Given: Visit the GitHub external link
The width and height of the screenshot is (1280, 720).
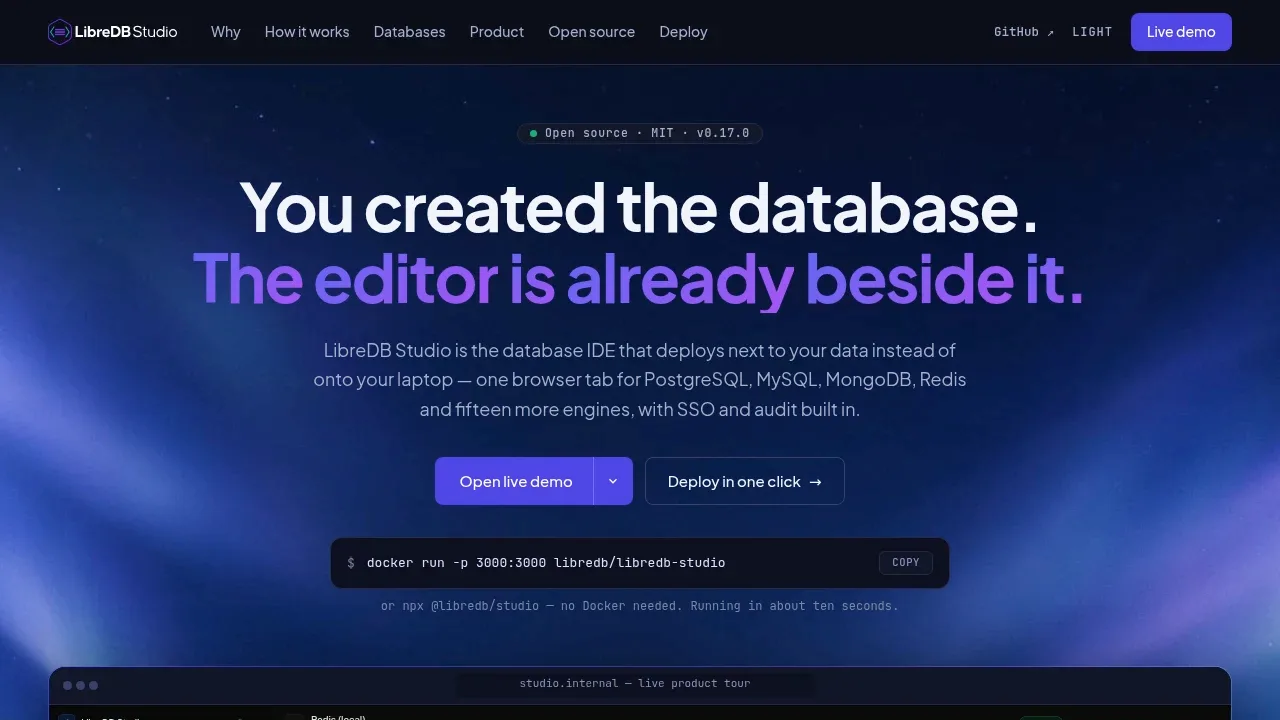Looking at the screenshot, I should [x=1024, y=32].
